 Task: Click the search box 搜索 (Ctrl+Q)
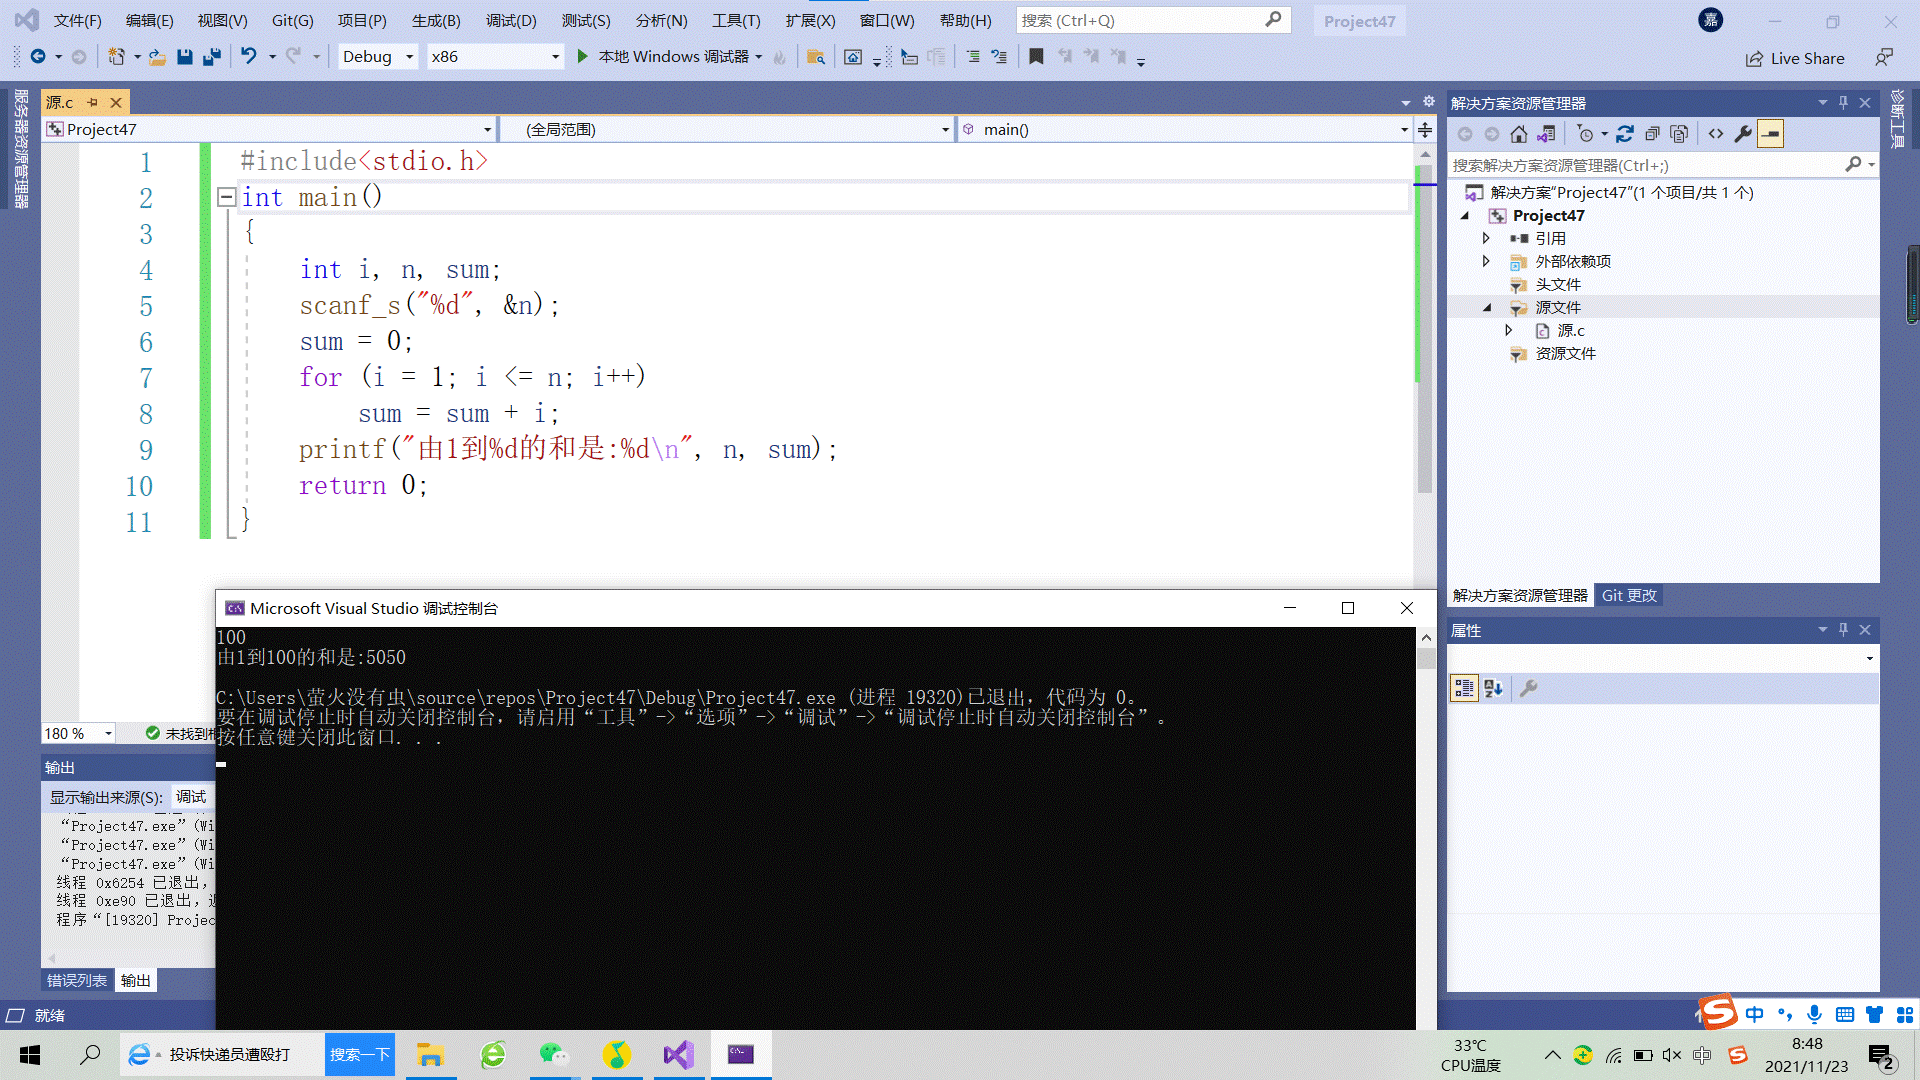point(1140,20)
